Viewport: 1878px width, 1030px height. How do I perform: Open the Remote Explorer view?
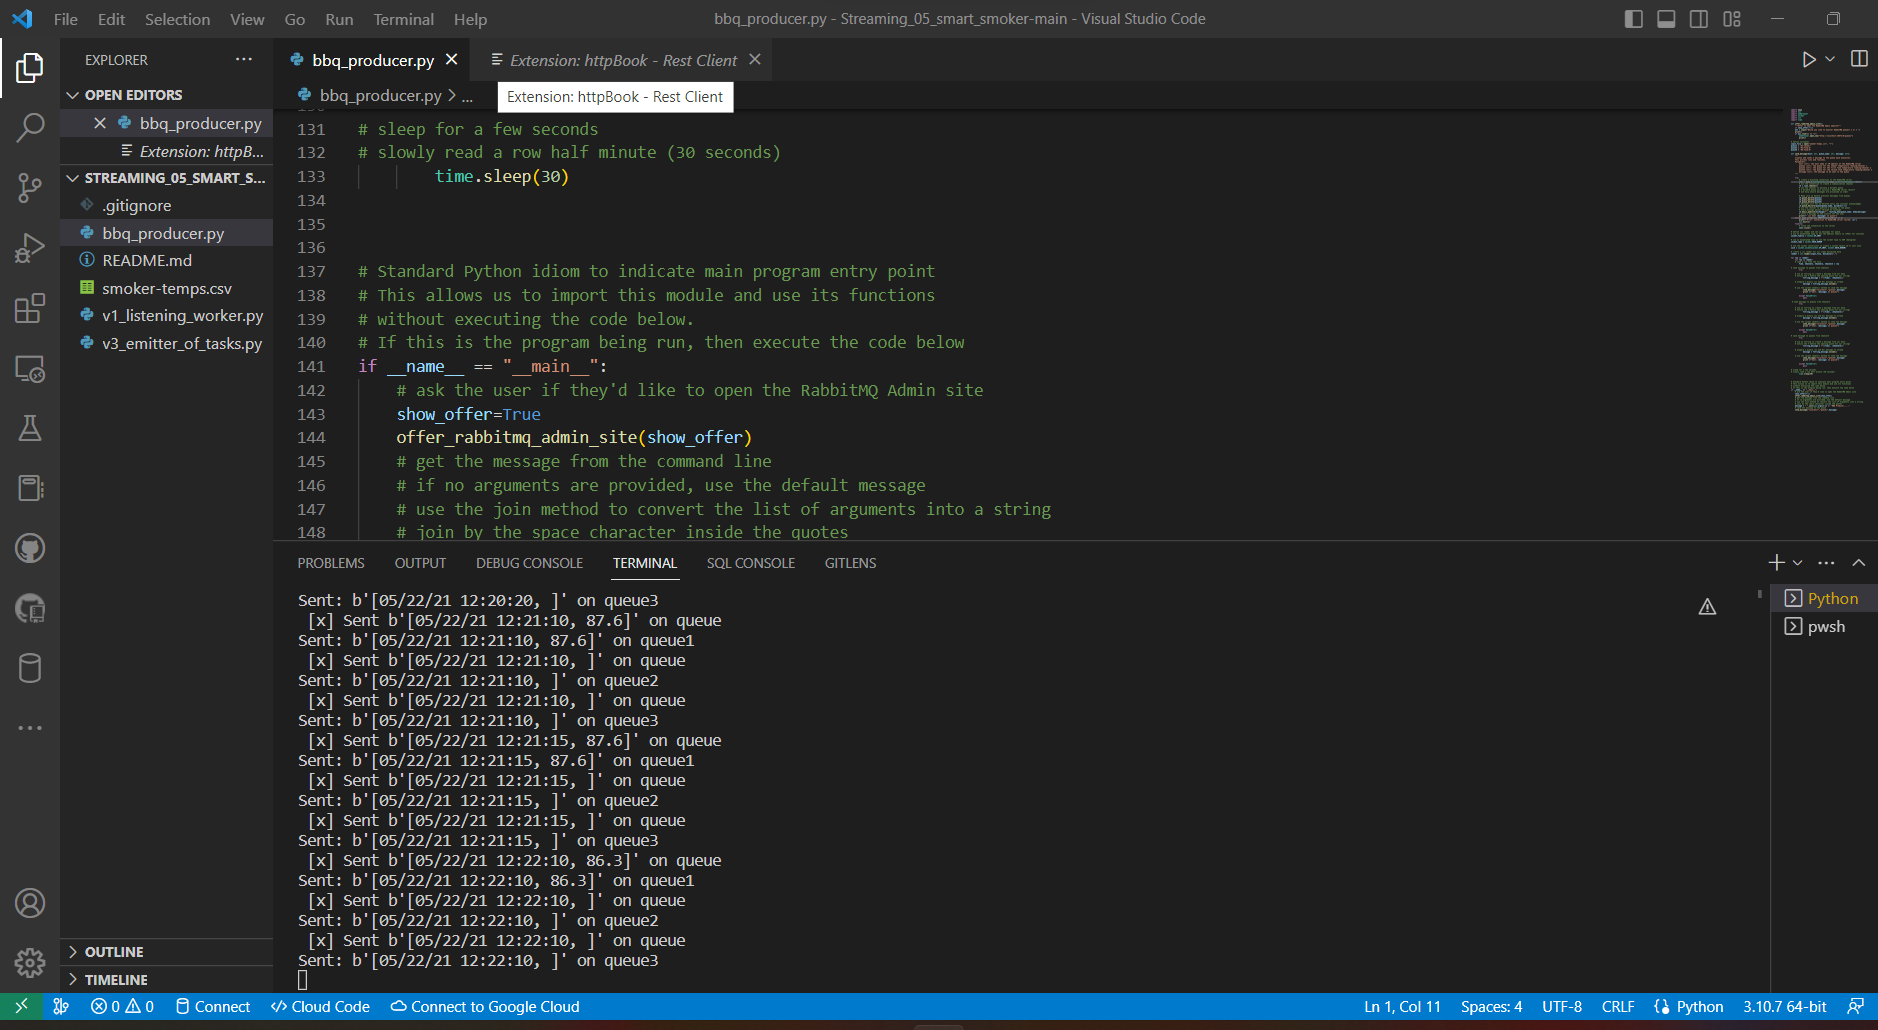click(x=30, y=369)
